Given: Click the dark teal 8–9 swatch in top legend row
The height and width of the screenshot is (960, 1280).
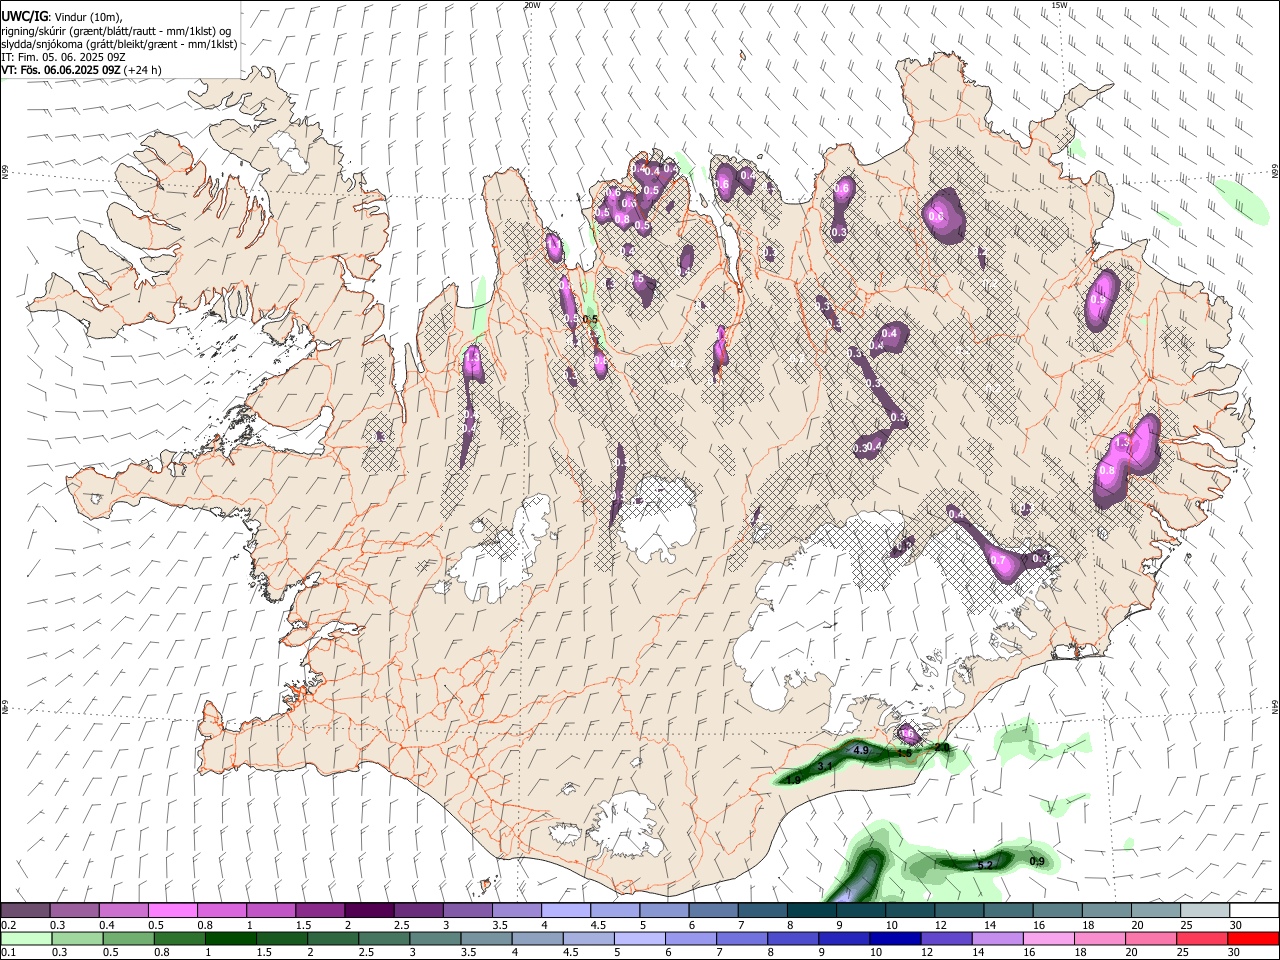Looking at the screenshot, I should 812,911.
